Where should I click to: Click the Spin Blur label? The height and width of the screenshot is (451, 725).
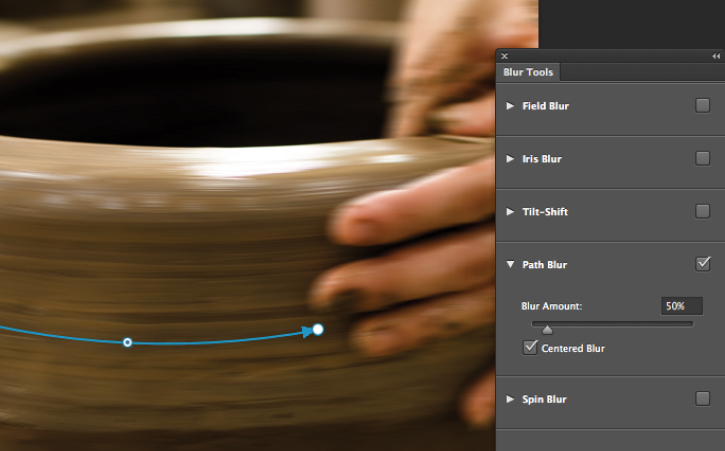[x=544, y=399]
